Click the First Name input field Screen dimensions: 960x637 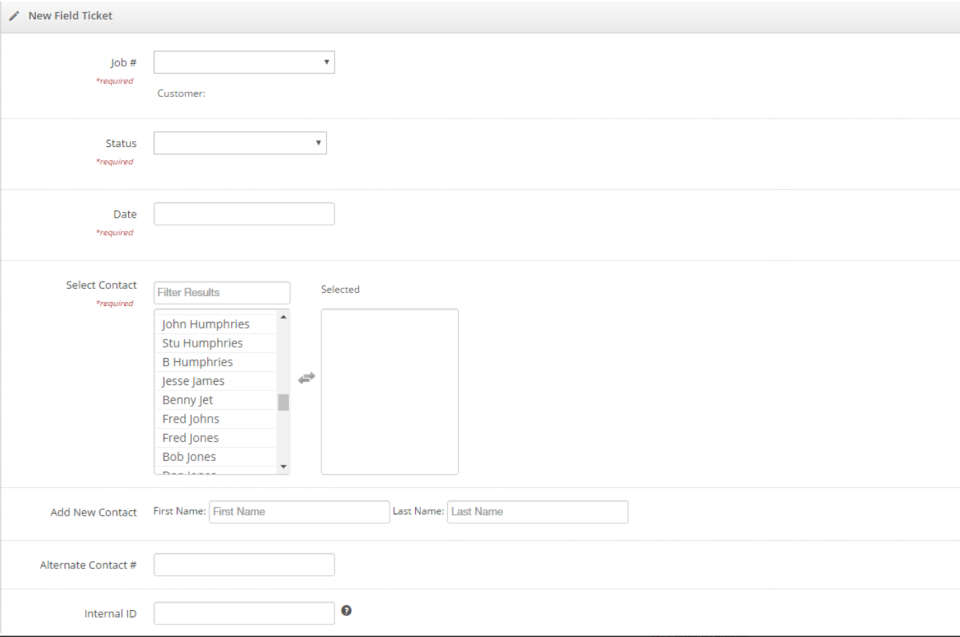pyautogui.click(x=299, y=512)
